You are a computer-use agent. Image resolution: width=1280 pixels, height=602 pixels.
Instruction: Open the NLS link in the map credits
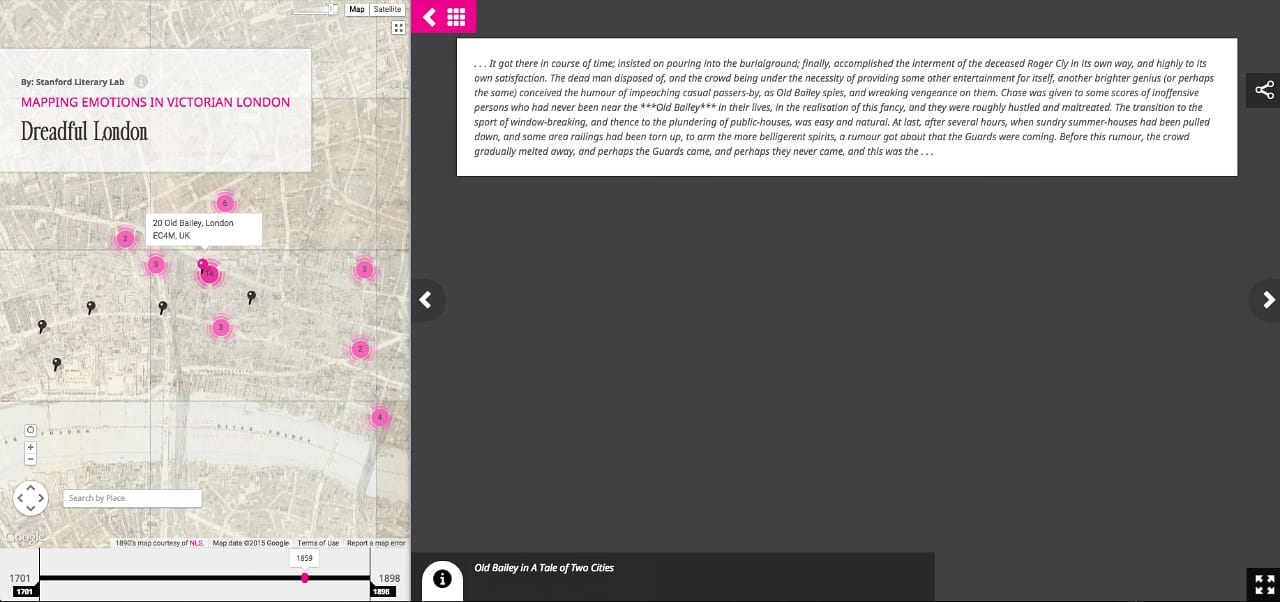[x=197, y=542]
